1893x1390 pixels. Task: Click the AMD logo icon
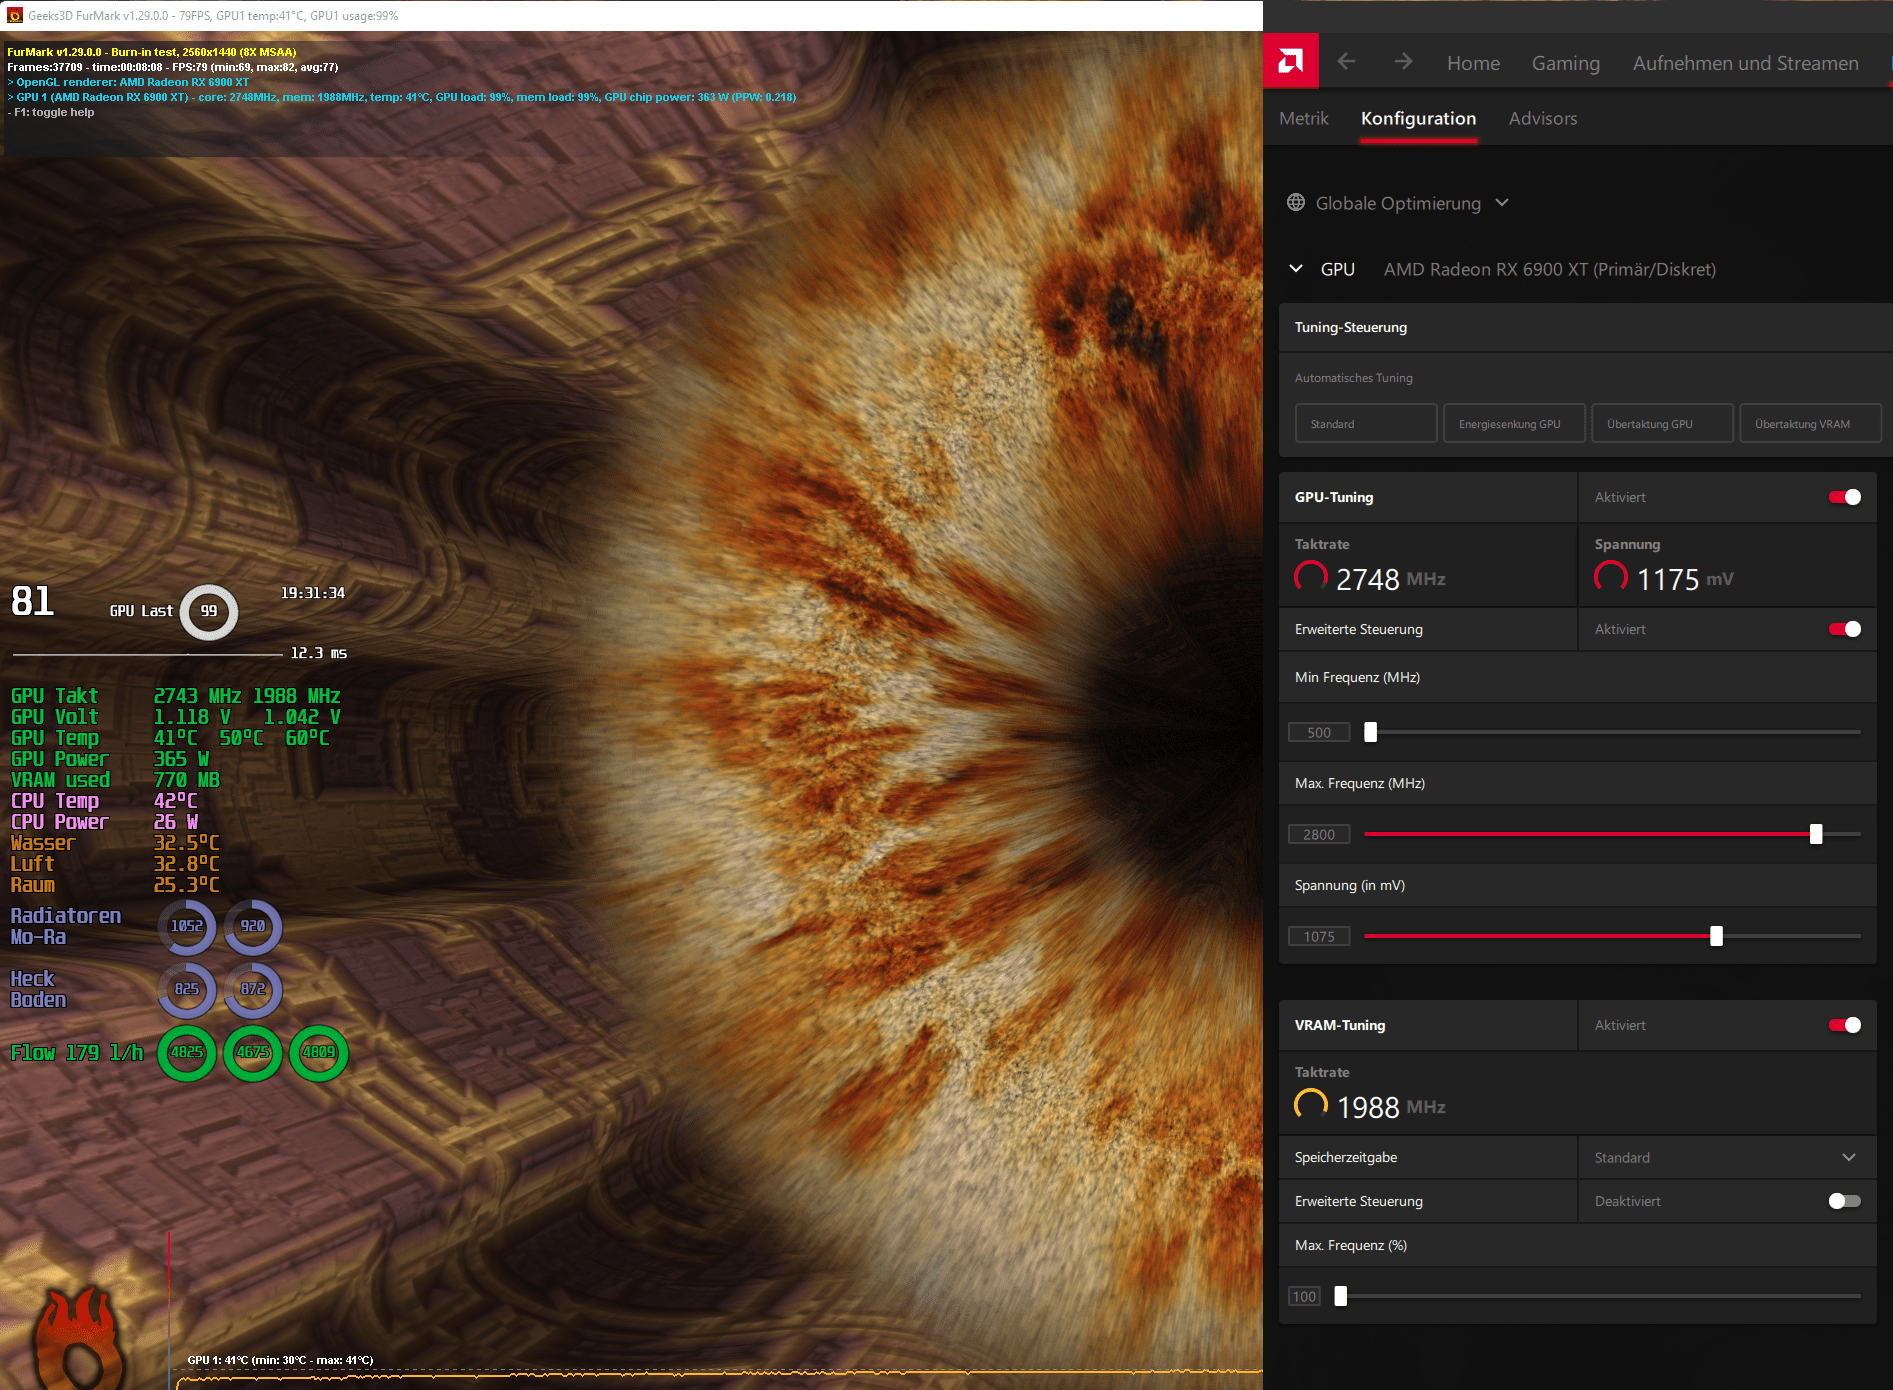pyautogui.click(x=1291, y=62)
